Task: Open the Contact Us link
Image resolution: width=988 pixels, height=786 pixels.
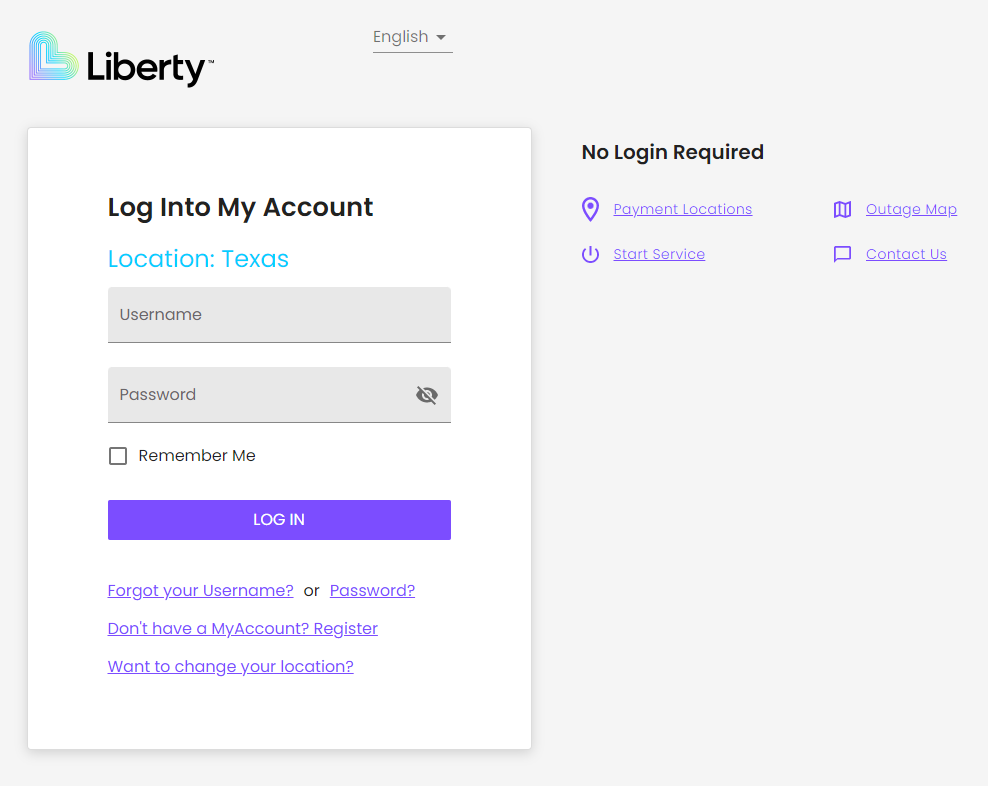Action: tap(906, 254)
